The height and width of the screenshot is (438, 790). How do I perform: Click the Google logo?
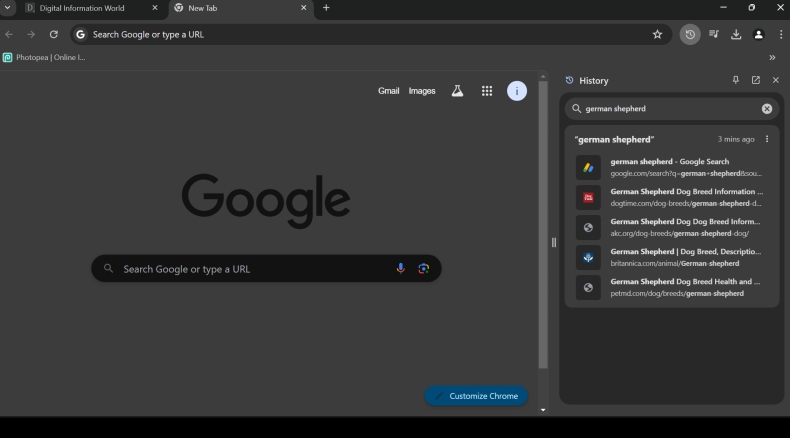click(x=266, y=201)
